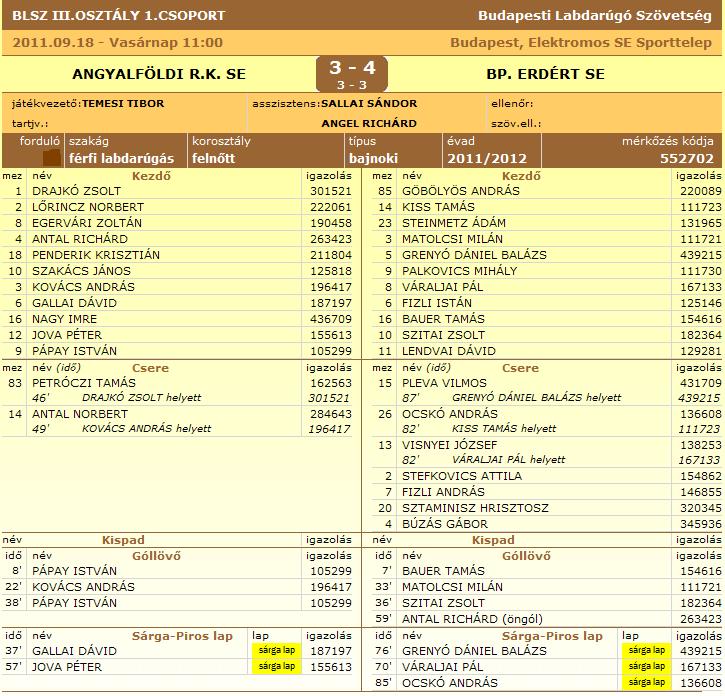Click registration number 436709
The height and width of the screenshot is (696, 725).
(x=331, y=319)
